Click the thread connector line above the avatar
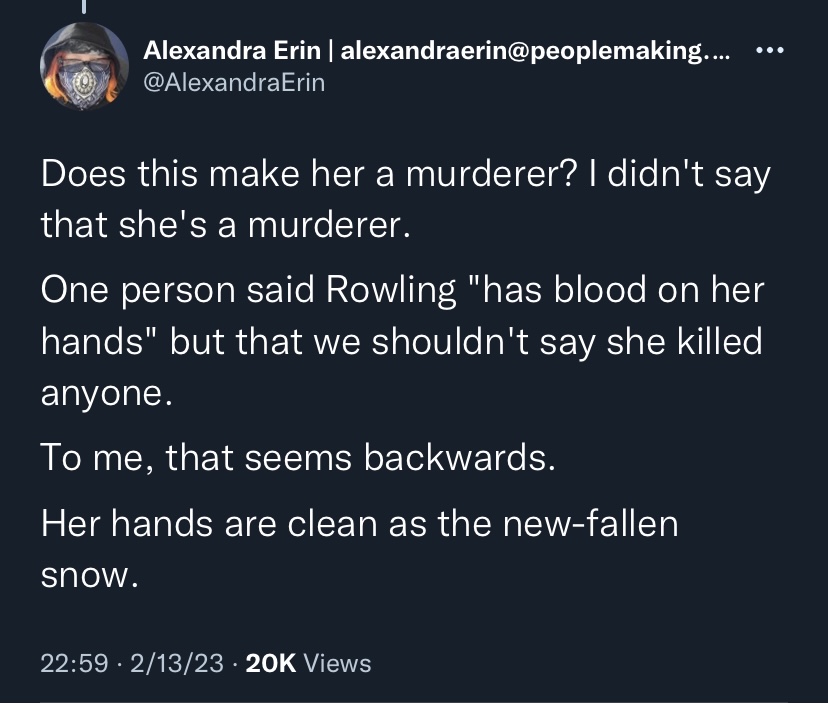 tap(83, 6)
